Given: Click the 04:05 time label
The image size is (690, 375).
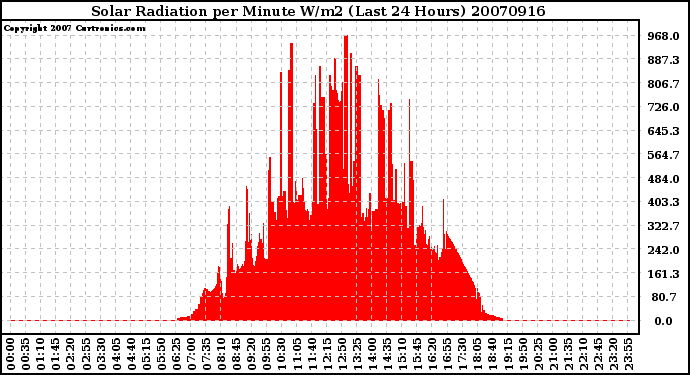Looking at the screenshot, I should coord(116,355).
